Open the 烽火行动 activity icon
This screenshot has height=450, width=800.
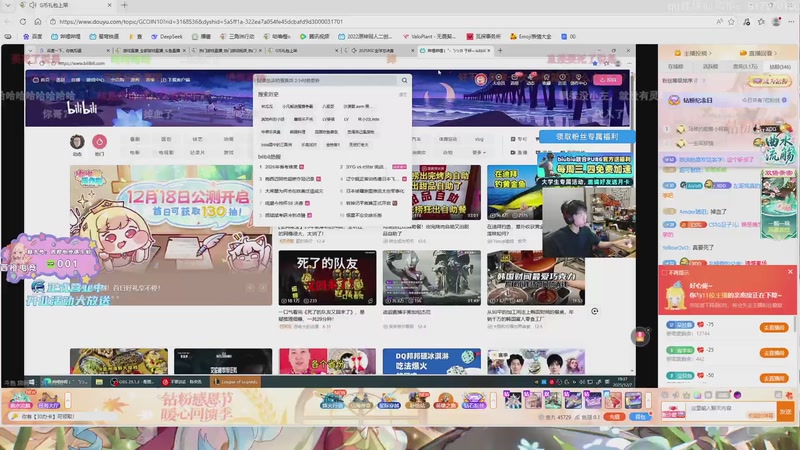(332, 401)
